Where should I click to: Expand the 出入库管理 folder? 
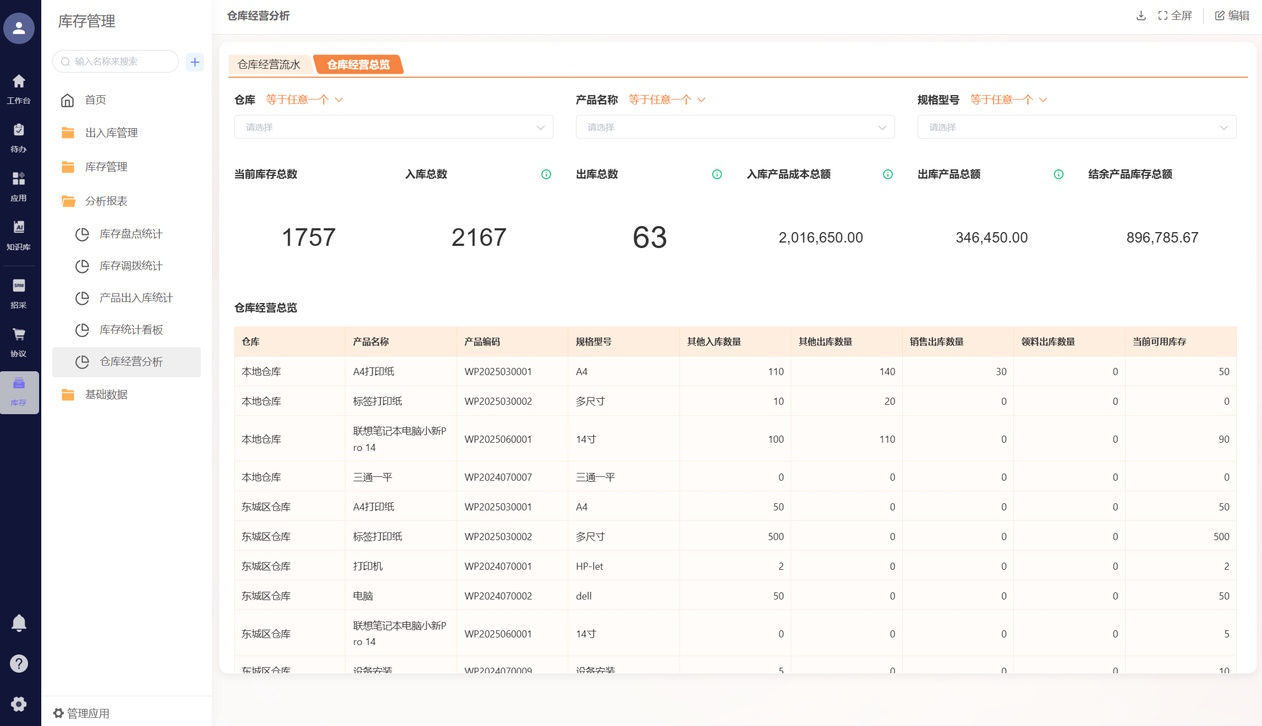click(111, 133)
